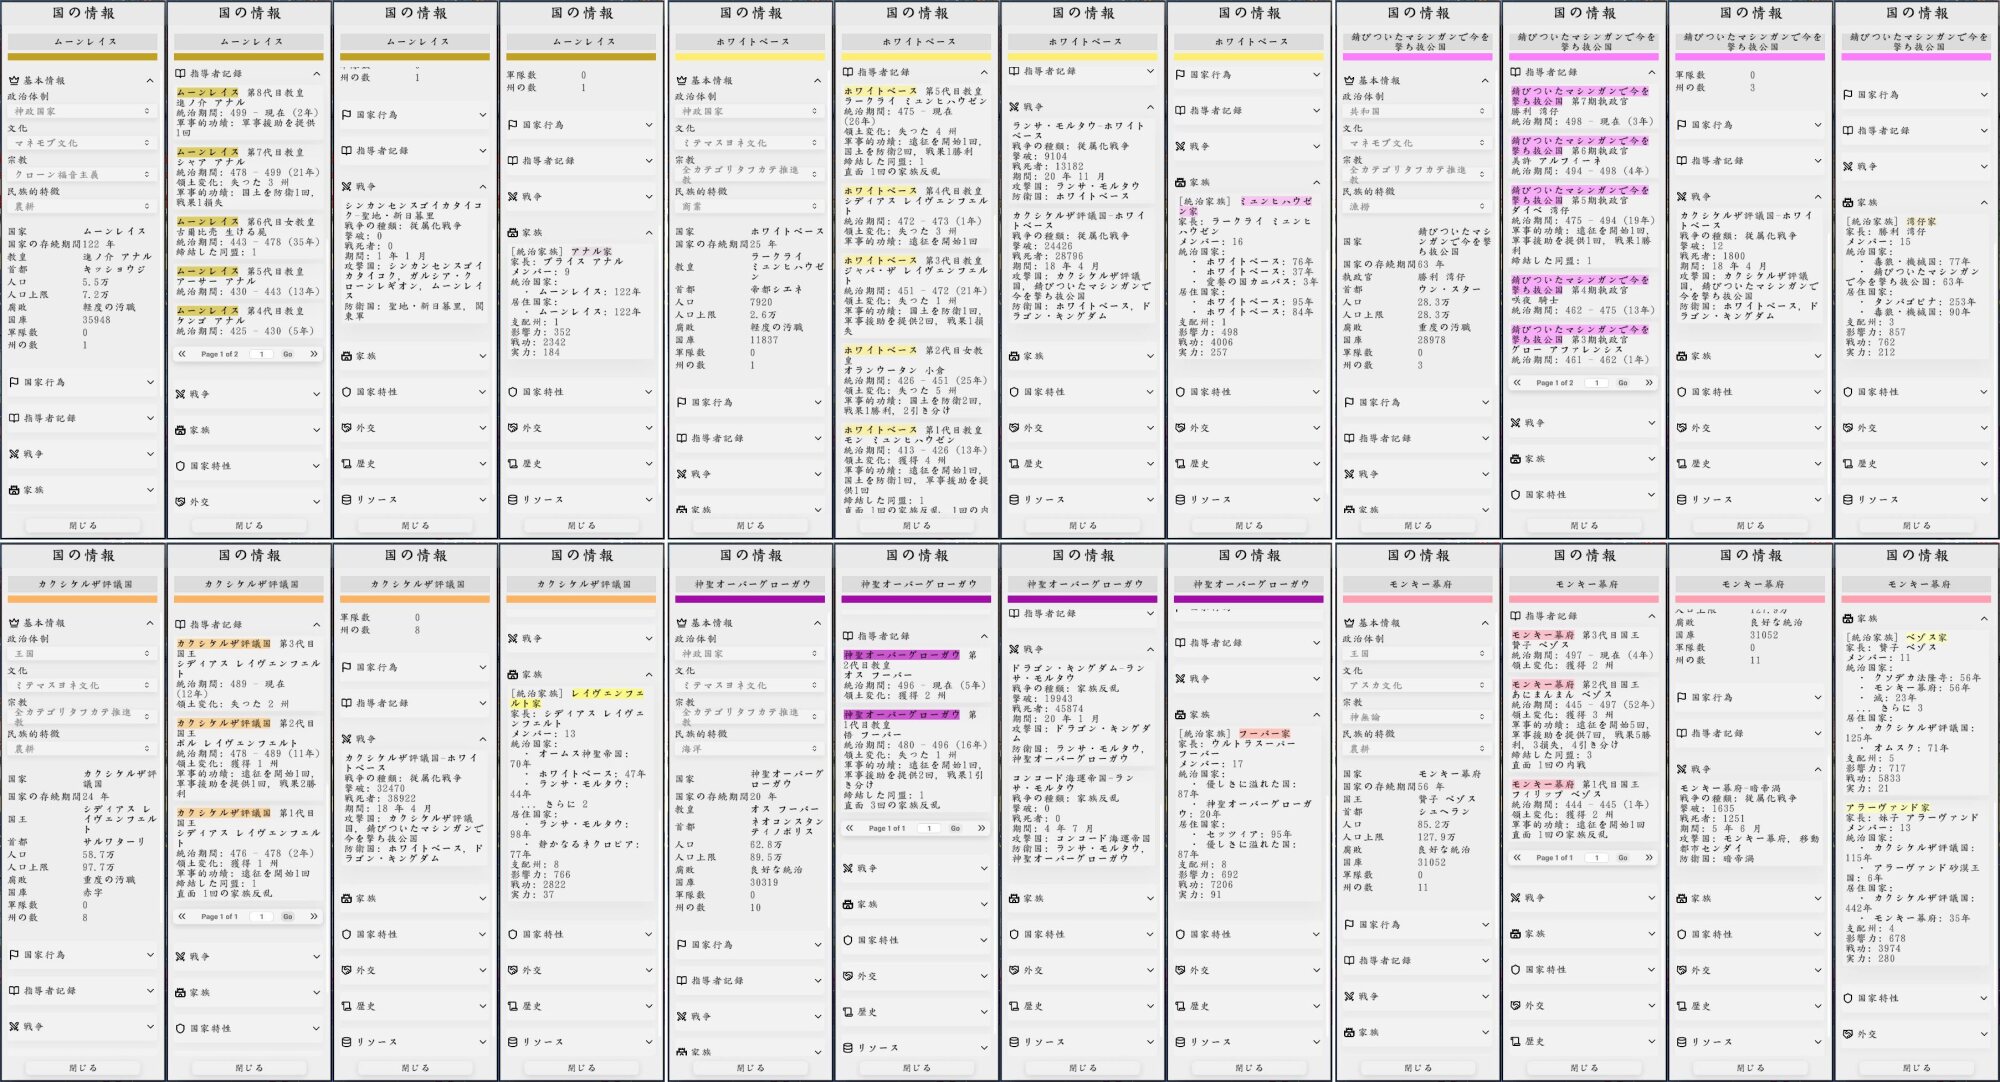Click book icon of expanded カクシケルザ評議国 指導者記録 section
The height and width of the screenshot is (1082, 2000).
click(180, 625)
